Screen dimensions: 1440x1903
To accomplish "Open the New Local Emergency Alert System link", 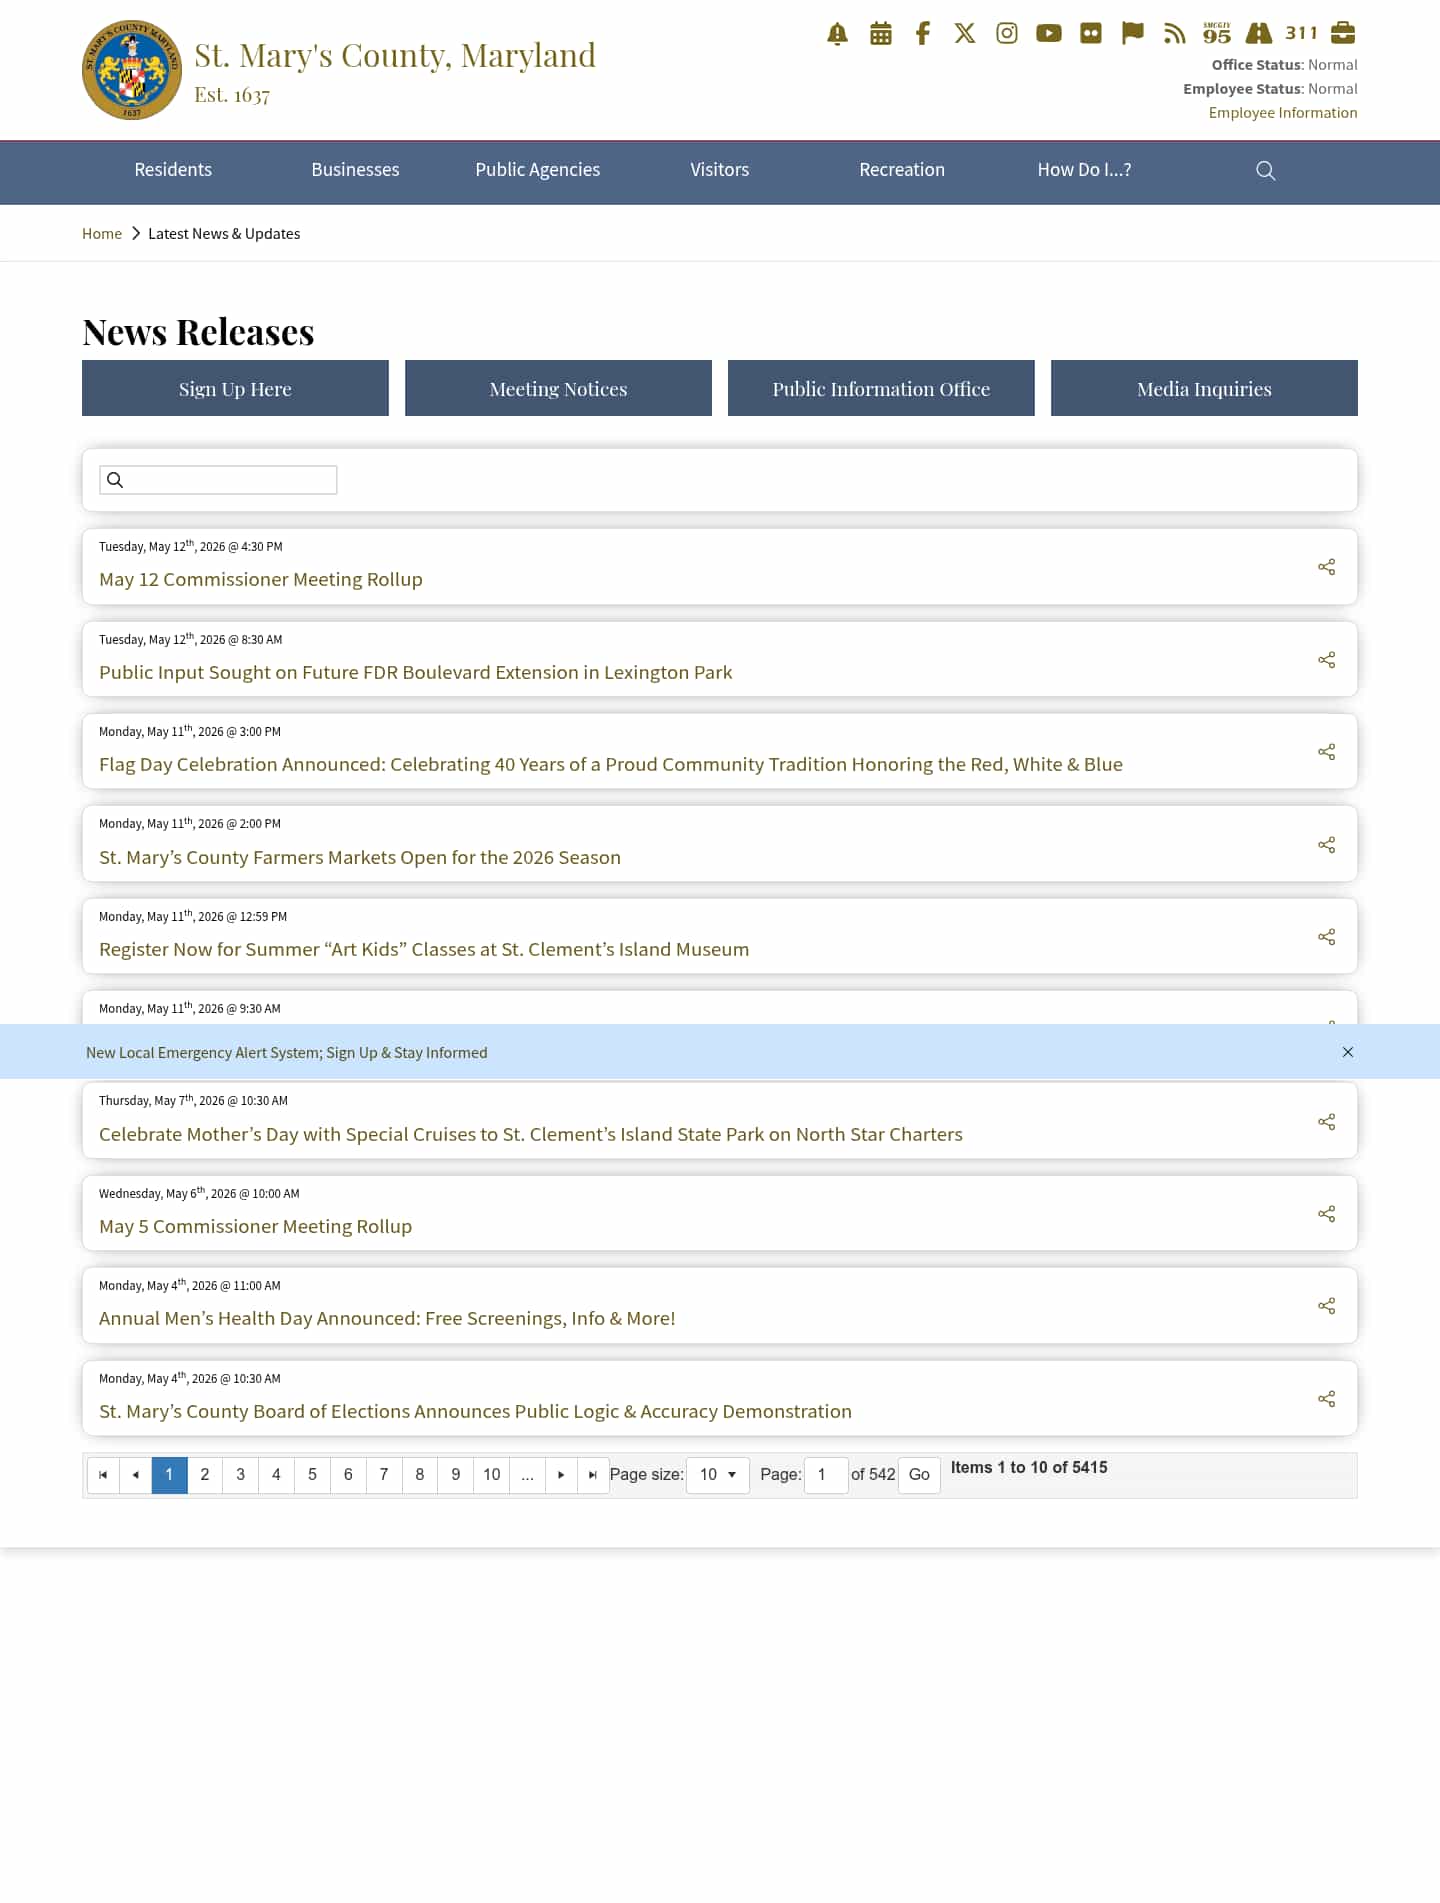I will pos(287,1053).
